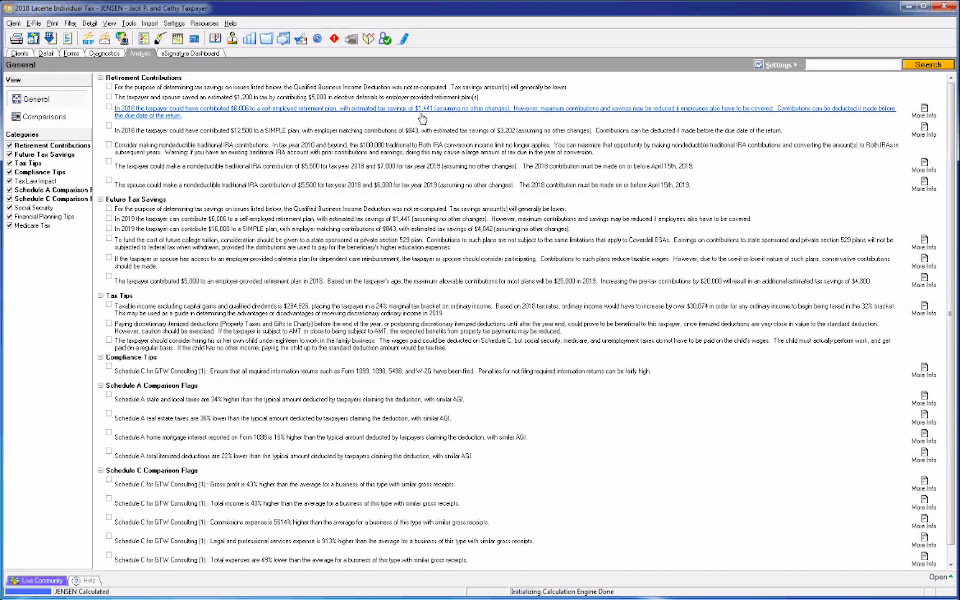Collapse the Tax Tips section
Screen dimensions: 960x600
[100, 296]
